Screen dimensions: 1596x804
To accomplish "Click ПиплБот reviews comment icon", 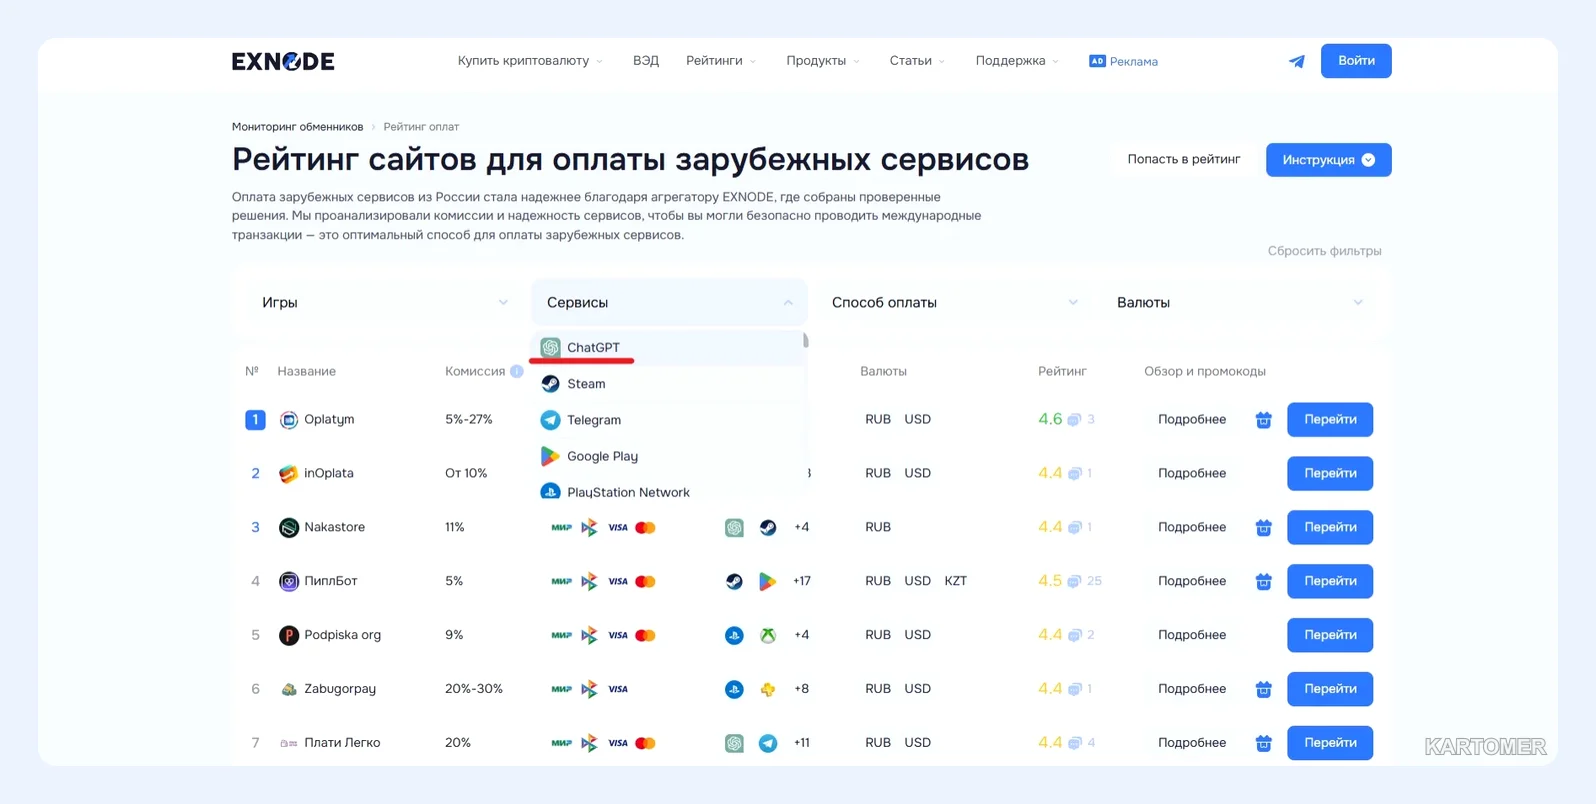I will tap(1074, 581).
